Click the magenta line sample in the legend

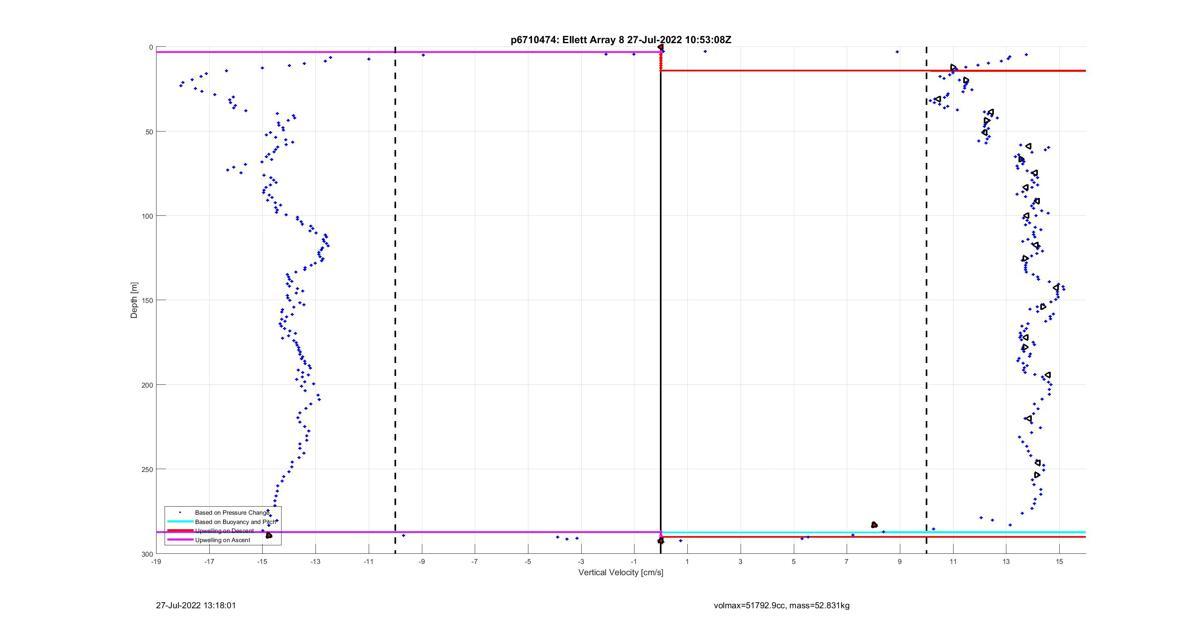(x=180, y=540)
